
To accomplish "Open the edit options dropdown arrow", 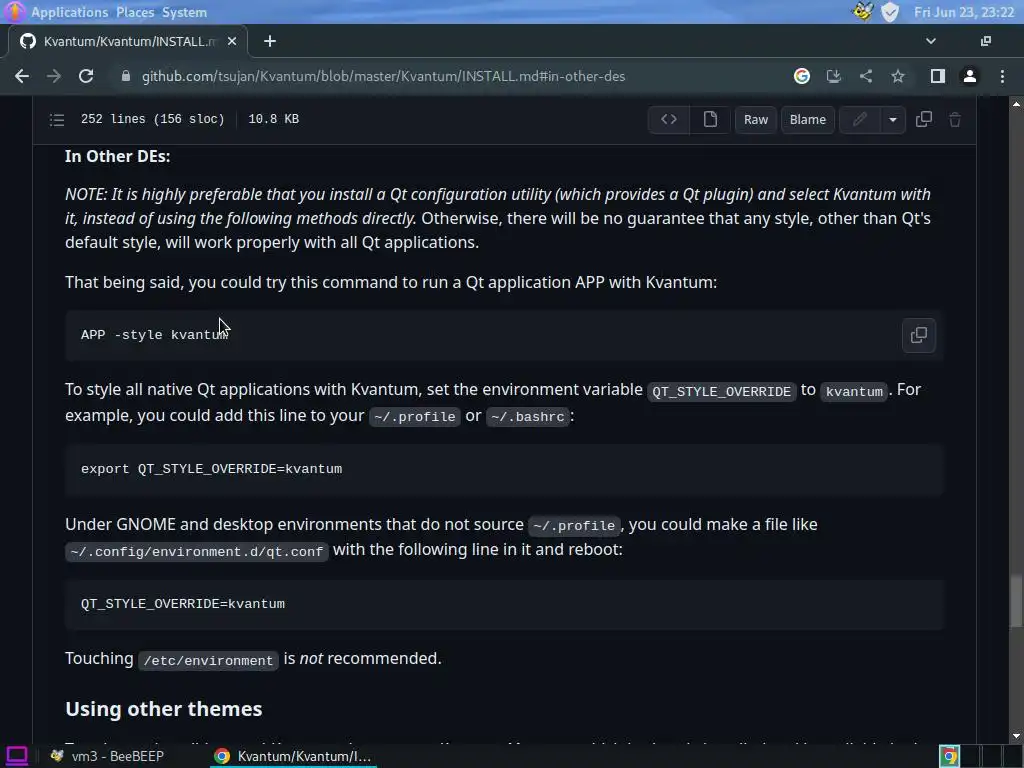I will [x=893, y=120].
